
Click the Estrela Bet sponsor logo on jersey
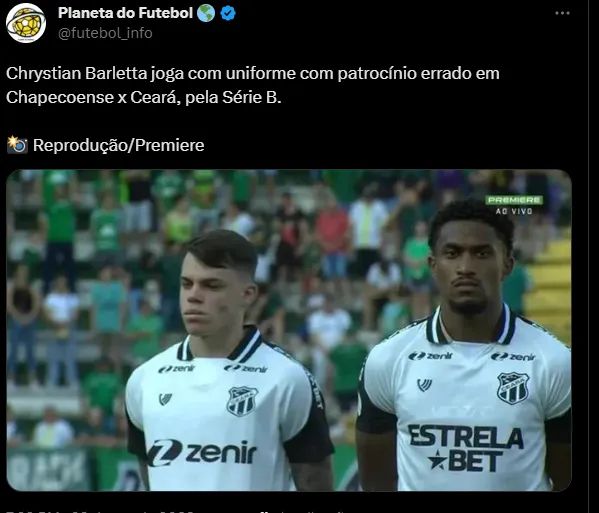click(x=465, y=448)
